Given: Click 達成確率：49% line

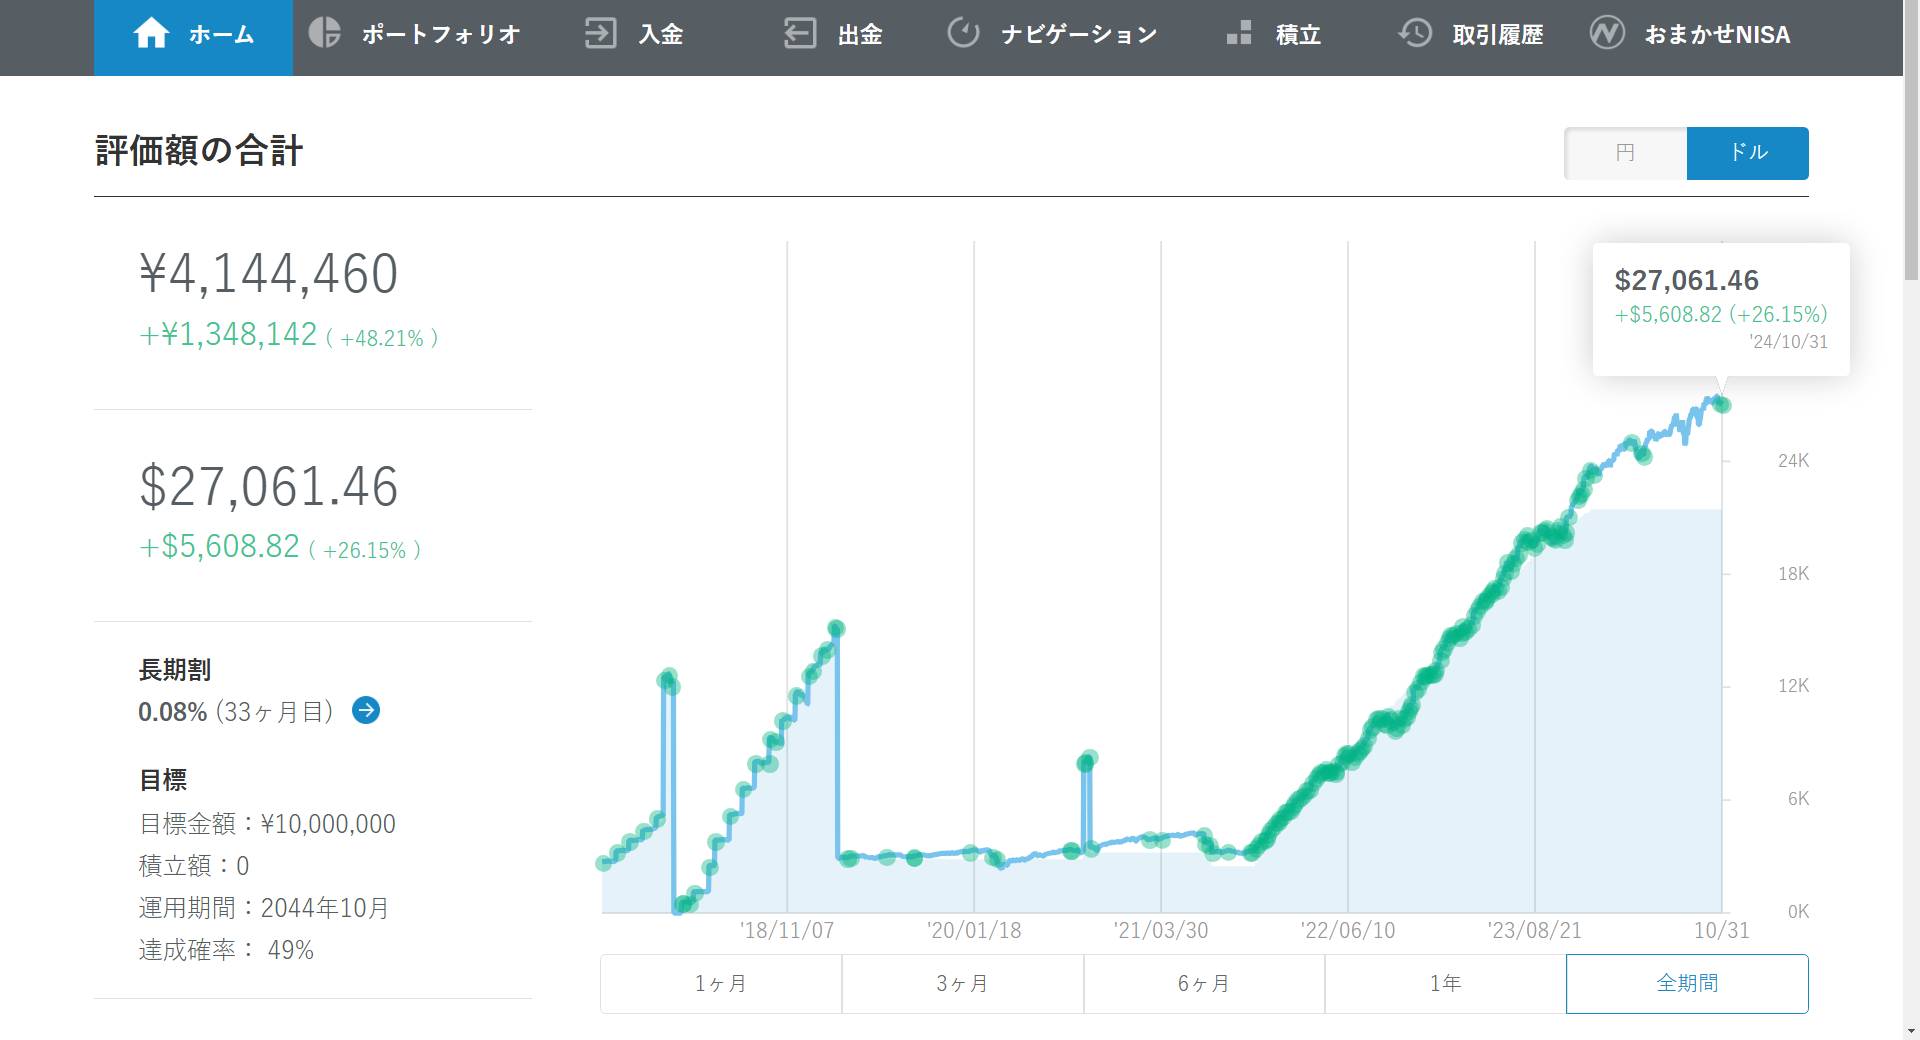Looking at the screenshot, I should [x=226, y=950].
